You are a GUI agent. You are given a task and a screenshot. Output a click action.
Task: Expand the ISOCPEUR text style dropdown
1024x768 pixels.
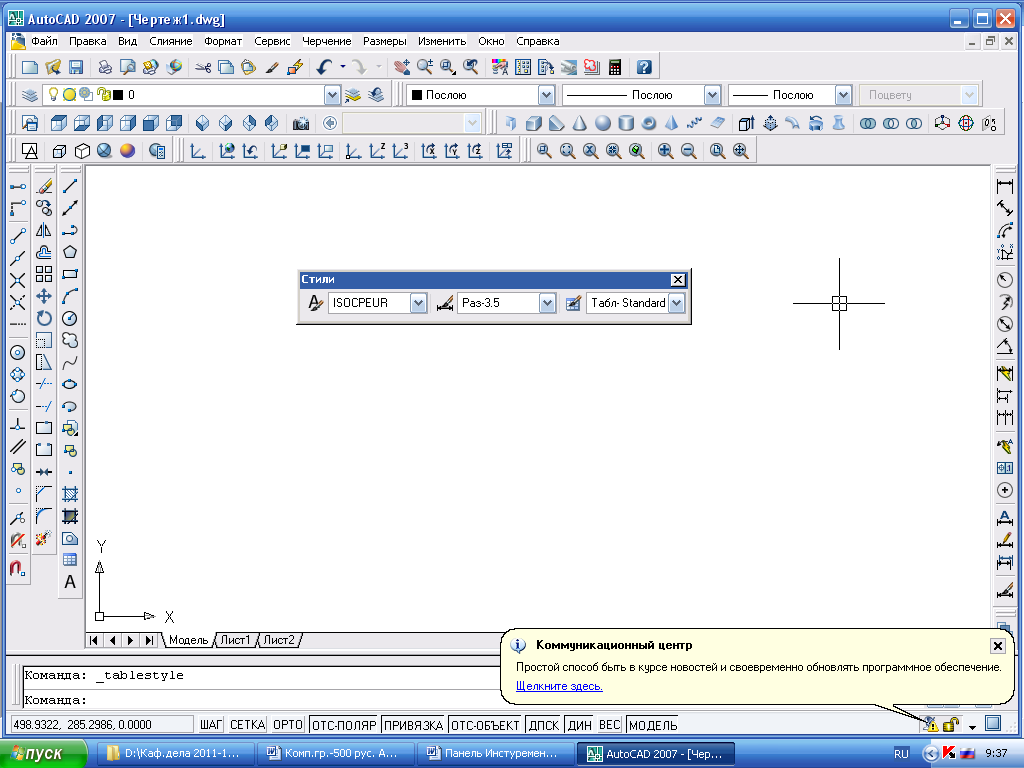pos(419,303)
